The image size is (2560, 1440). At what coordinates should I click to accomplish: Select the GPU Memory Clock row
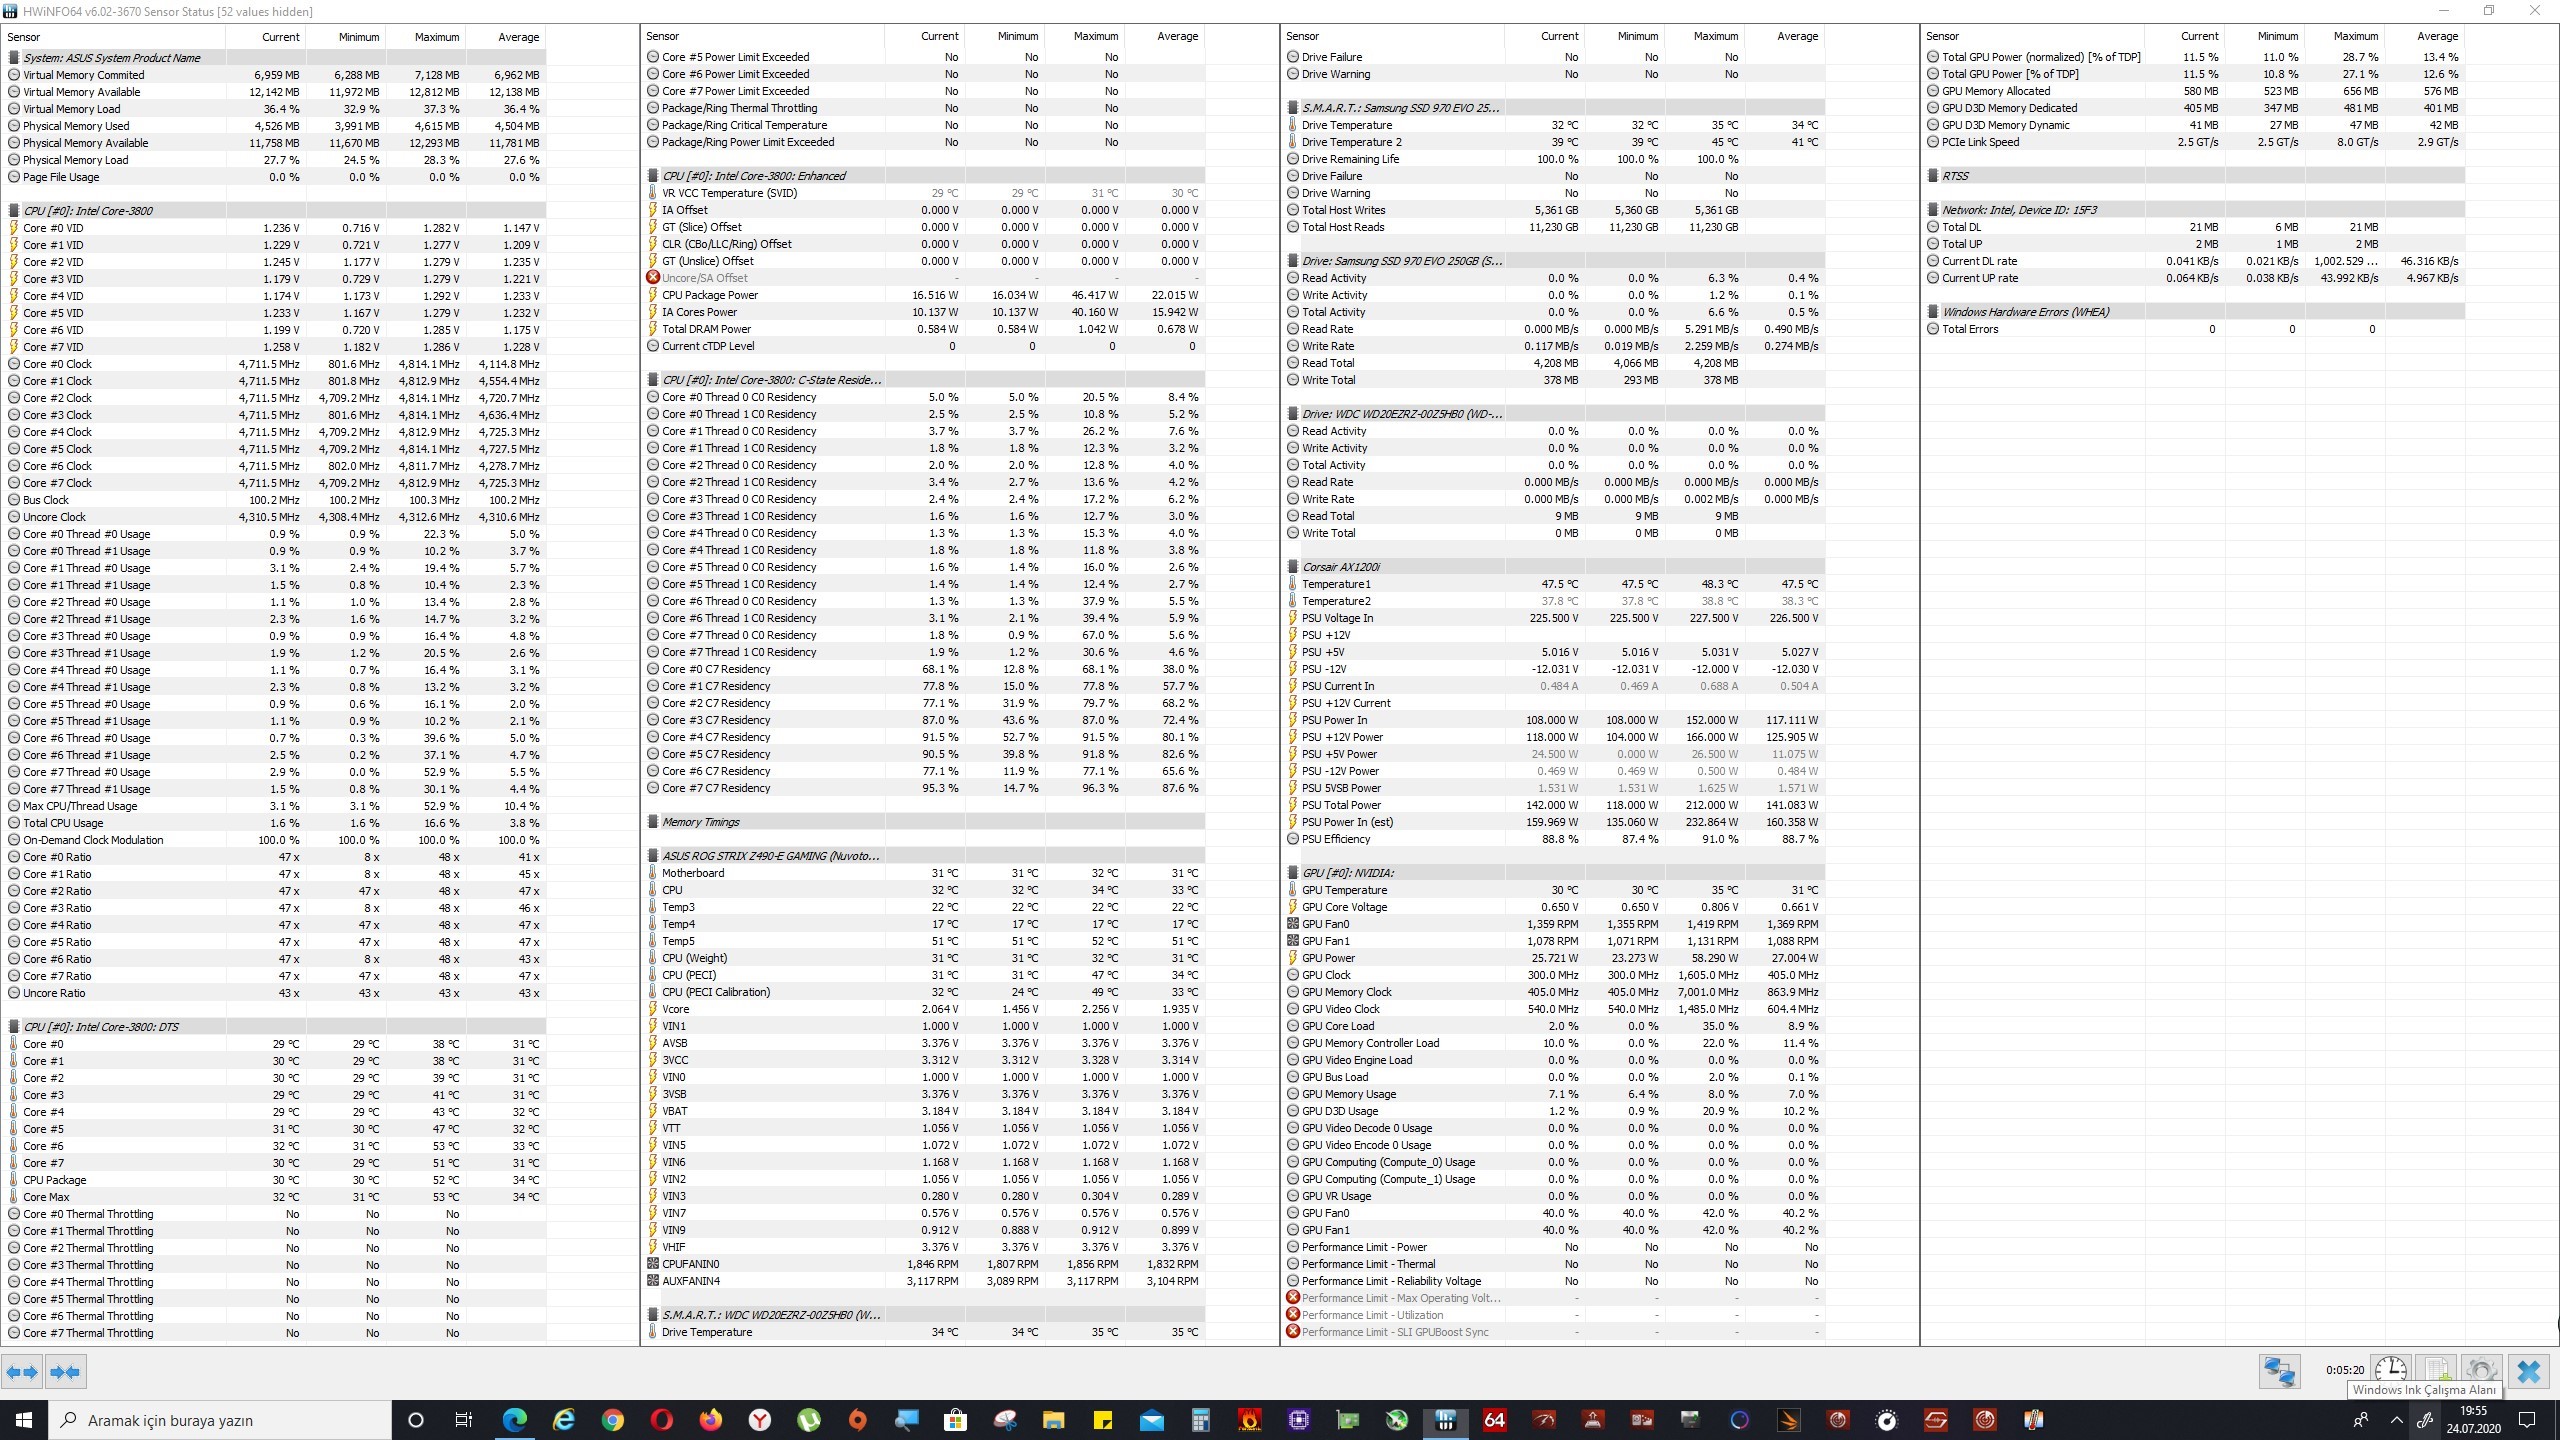point(1555,992)
